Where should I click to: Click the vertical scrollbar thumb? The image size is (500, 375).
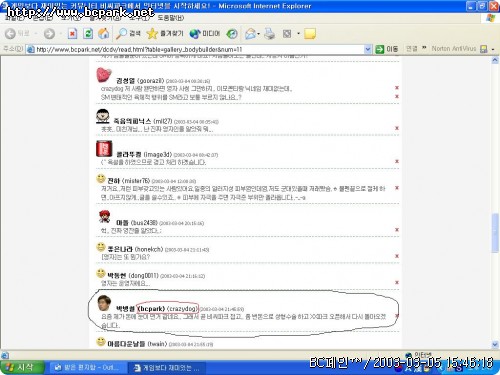coord(495,232)
